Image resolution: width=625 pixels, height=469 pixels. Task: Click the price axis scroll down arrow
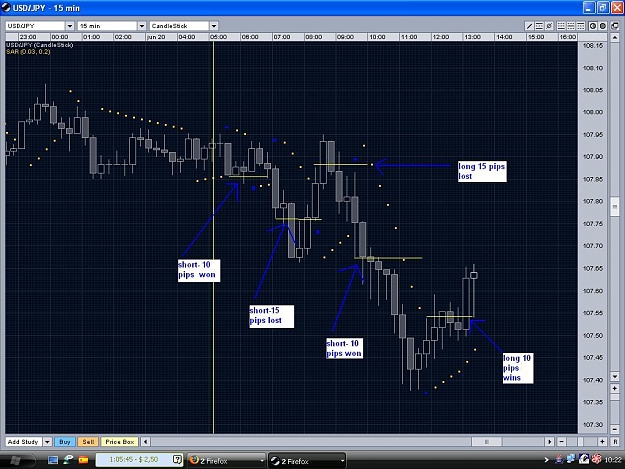pyautogui.click(x=615, y=377)
